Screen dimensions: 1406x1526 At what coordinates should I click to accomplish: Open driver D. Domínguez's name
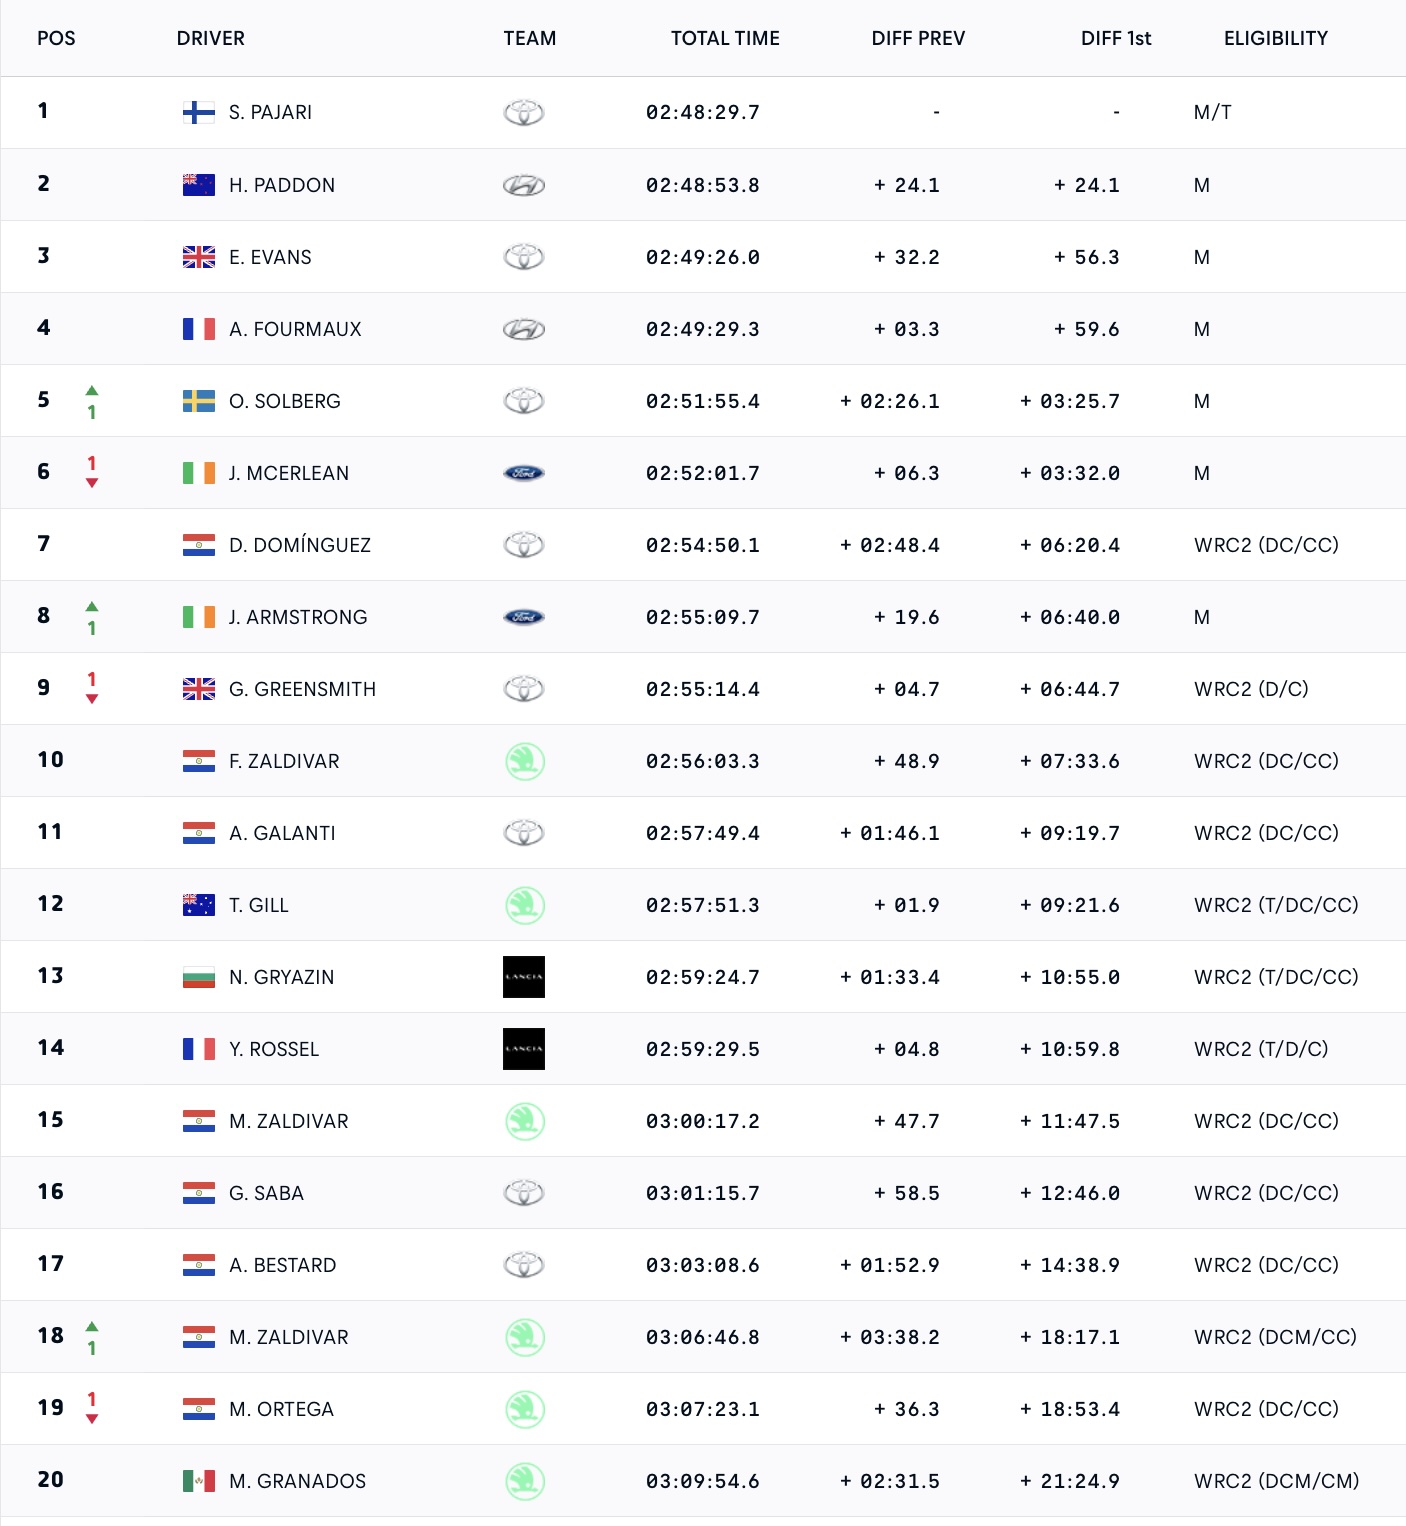click(300, 545)
